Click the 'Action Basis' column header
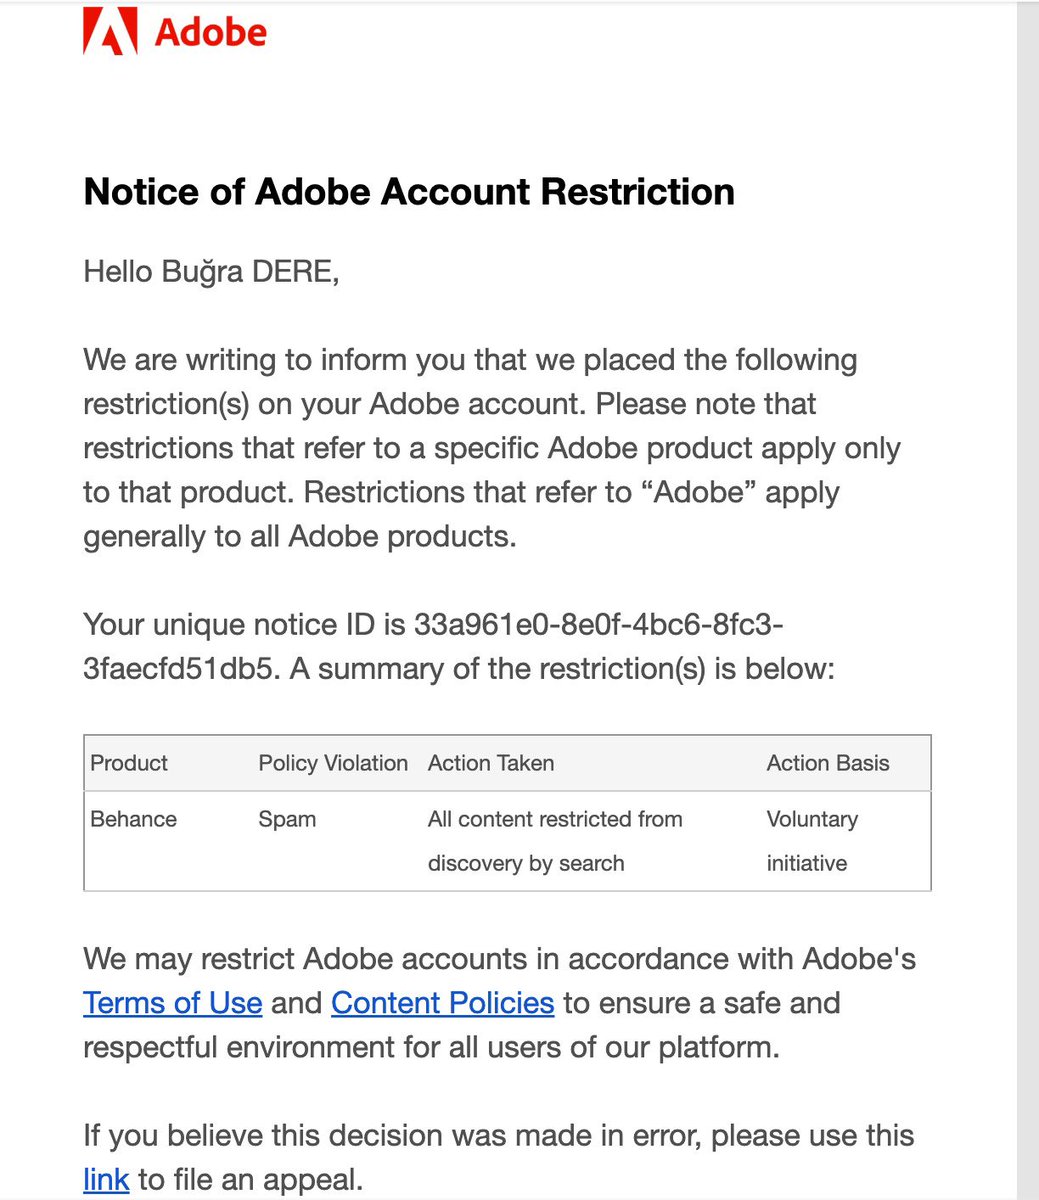 pos(828,763)
